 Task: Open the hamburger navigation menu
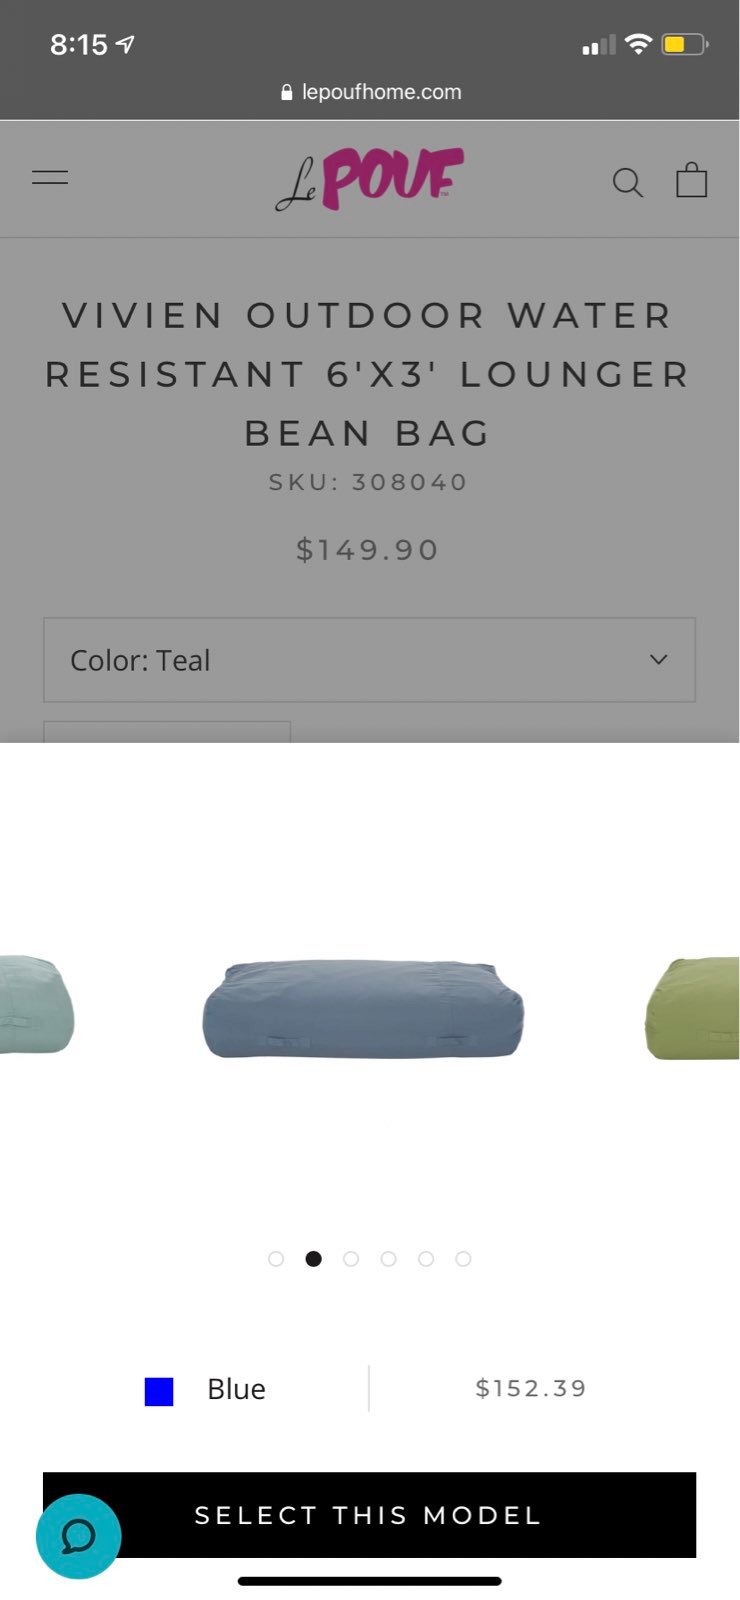[x=50, y=178]
